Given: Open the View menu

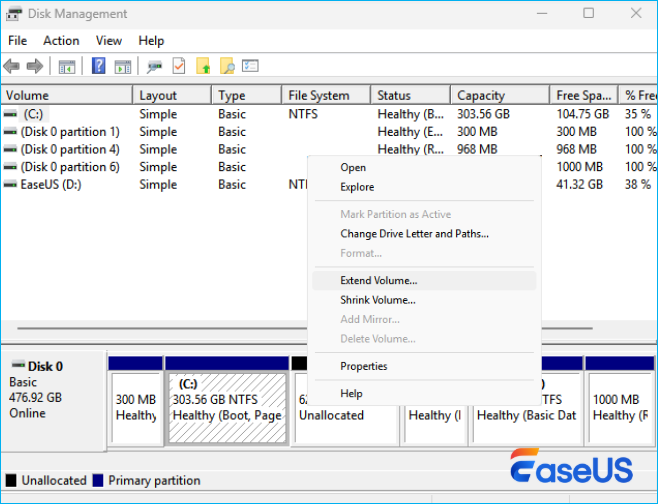Looking at the screenshot, I should (109, 41).
